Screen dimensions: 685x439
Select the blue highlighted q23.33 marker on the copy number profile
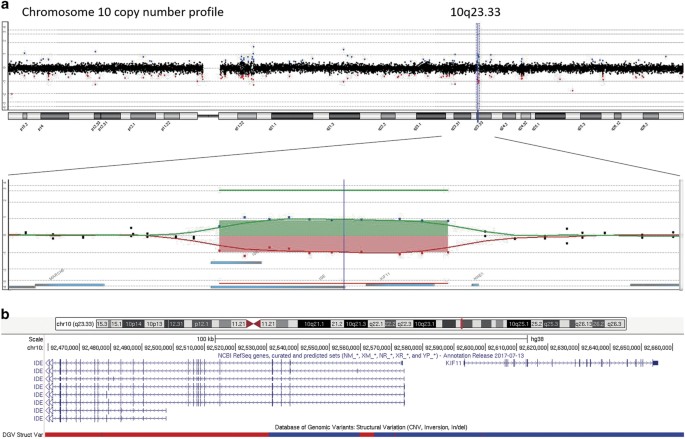477,72
